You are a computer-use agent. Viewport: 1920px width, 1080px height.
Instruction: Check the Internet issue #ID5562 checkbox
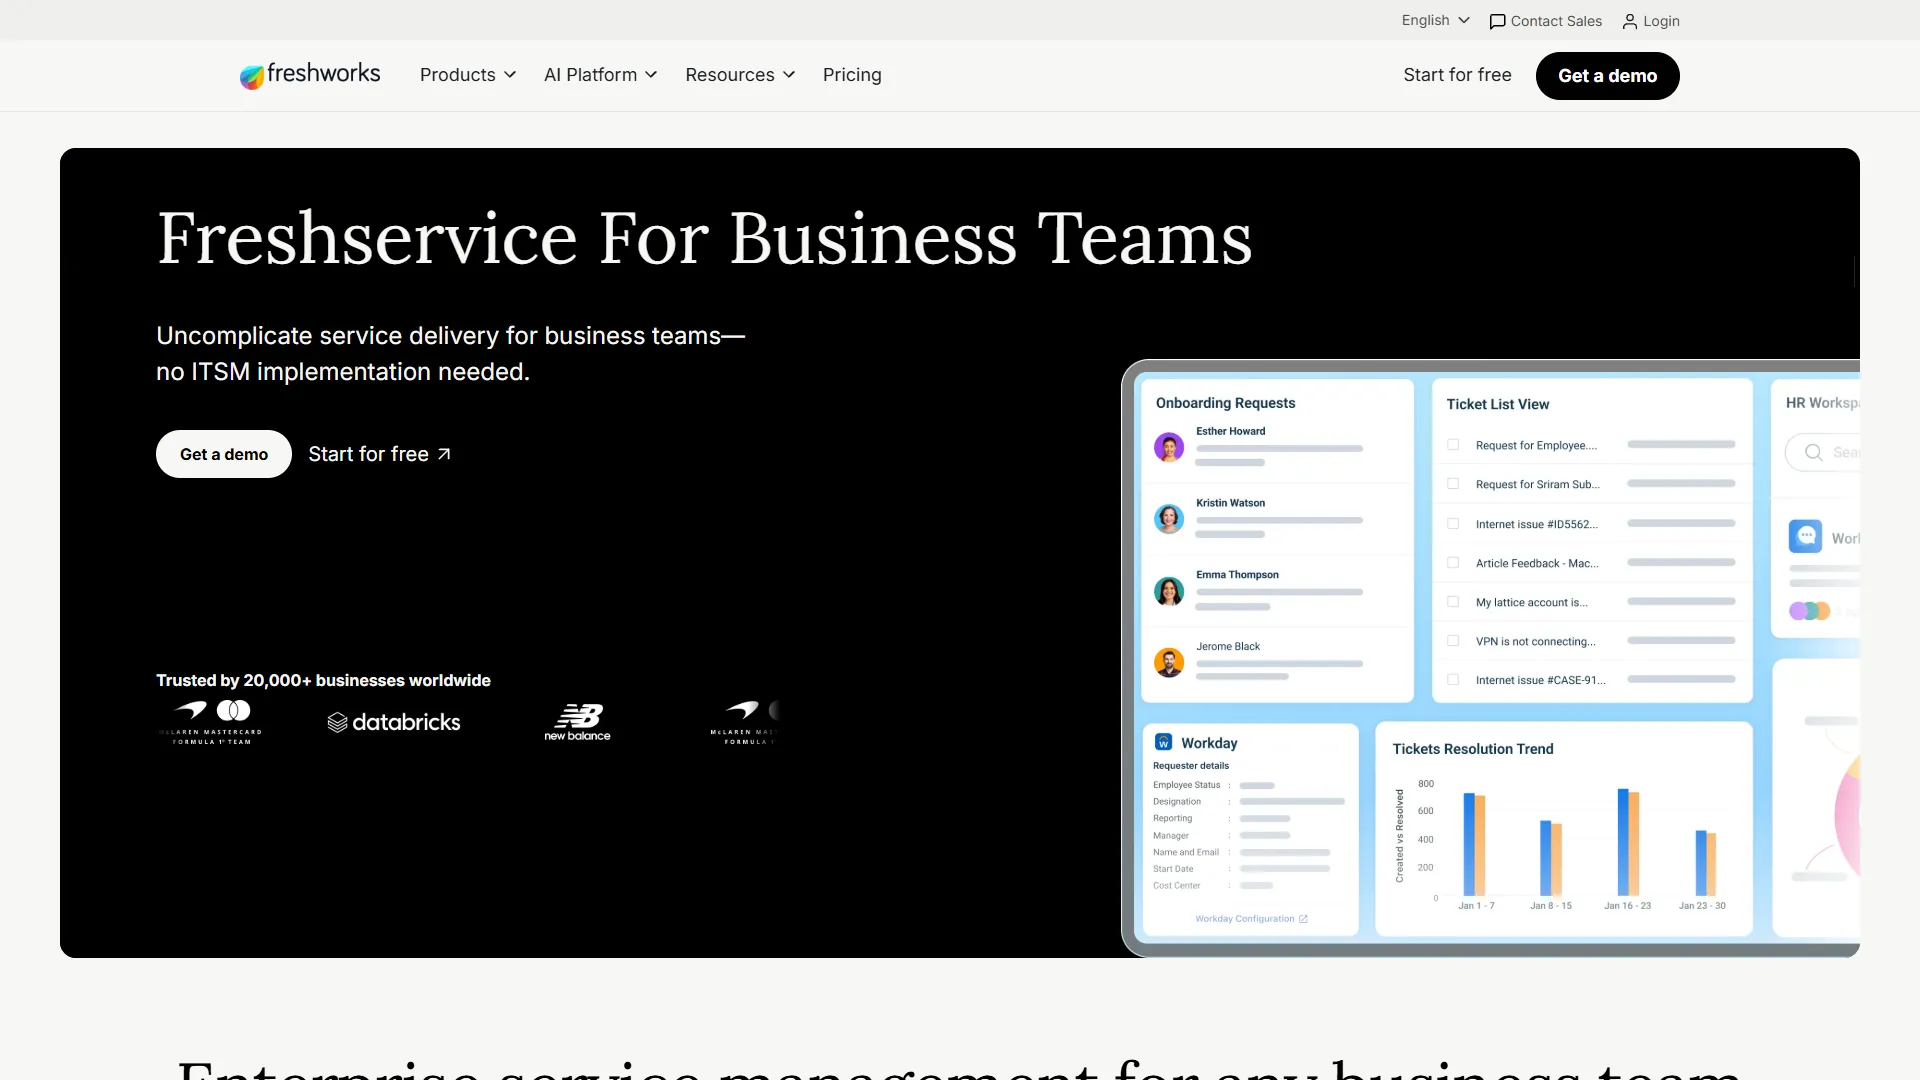coord(1453,523)
